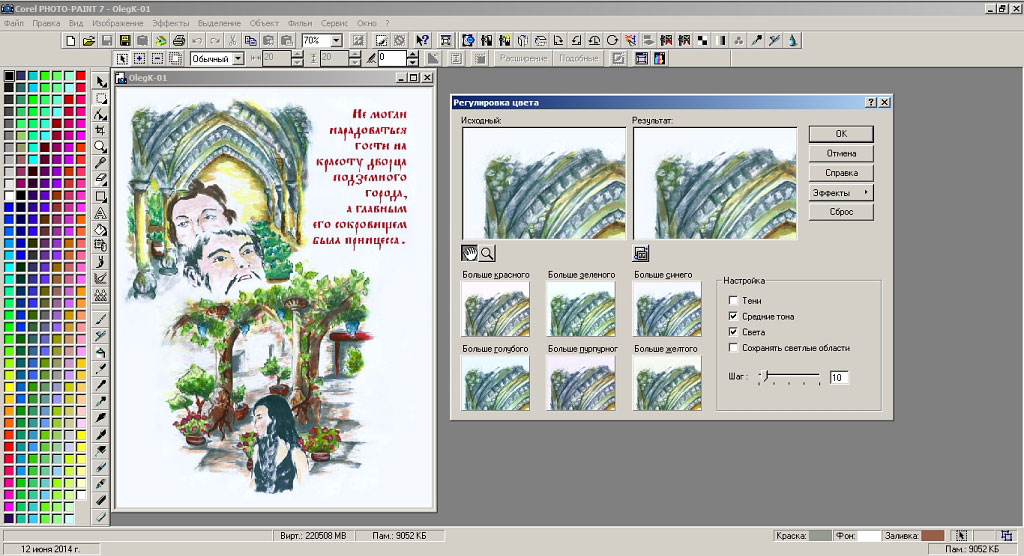Select the Rectangle shape tool
Screen dimensions: 1024x556
tap(101, 196)
